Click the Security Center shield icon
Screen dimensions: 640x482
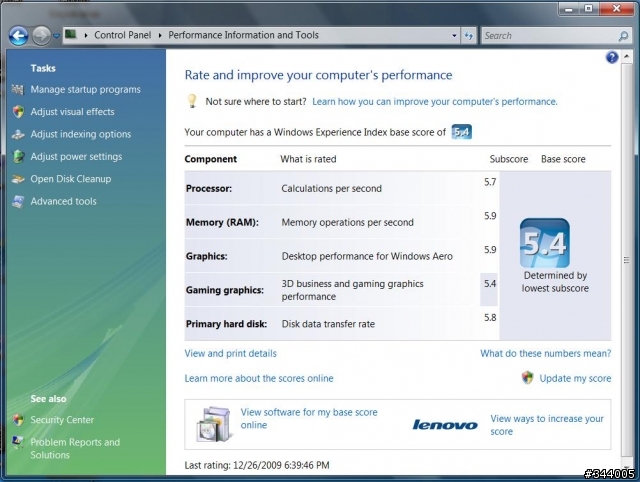[18, 419]
